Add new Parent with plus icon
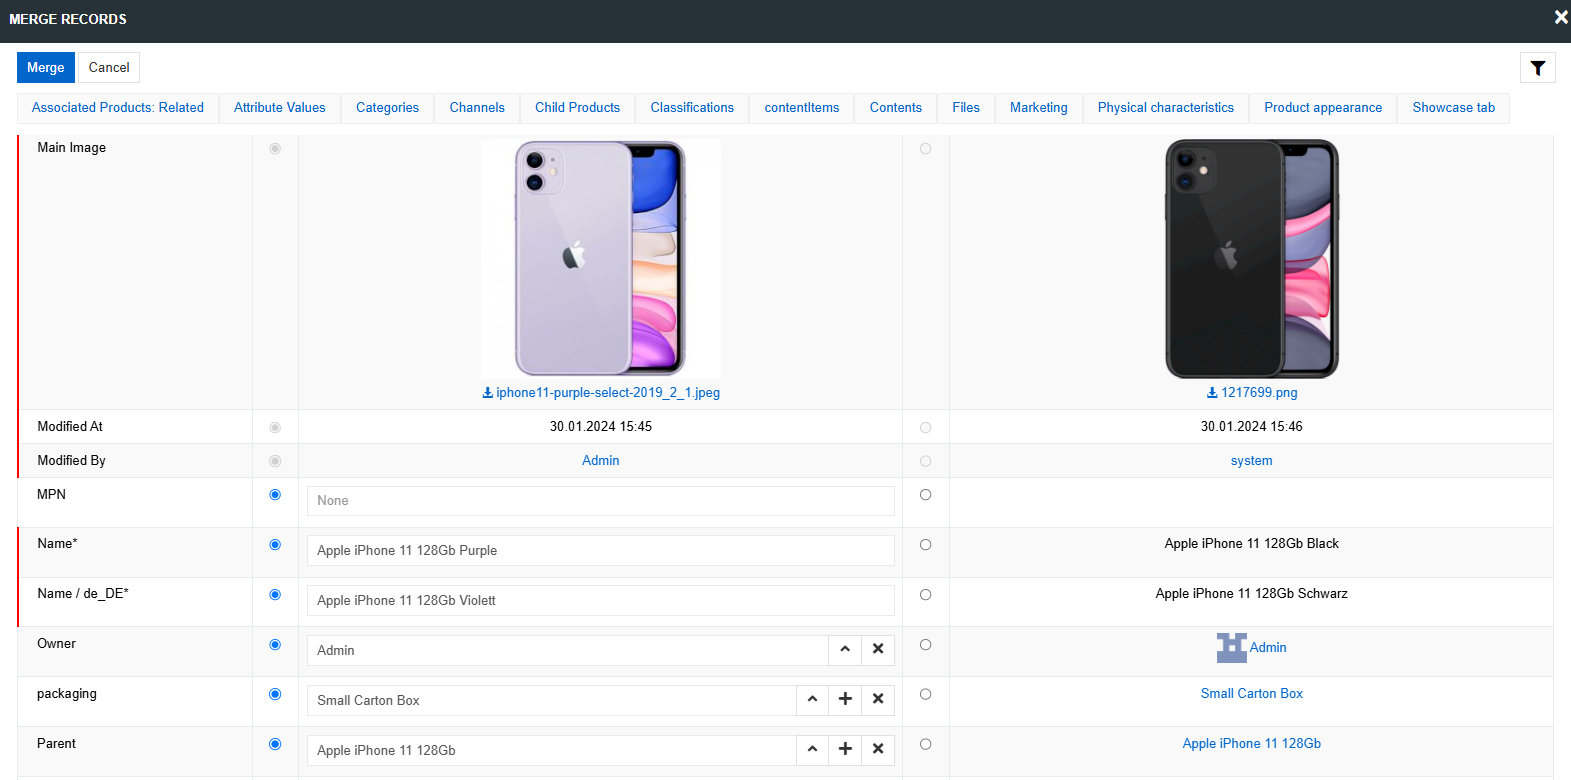 (845, 750)
